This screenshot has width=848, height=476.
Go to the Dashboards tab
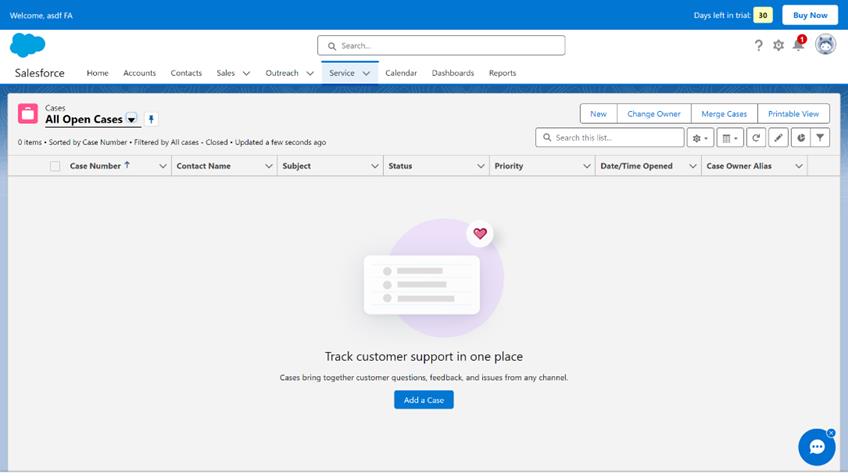pyautogui.click(x=453, y=73)
